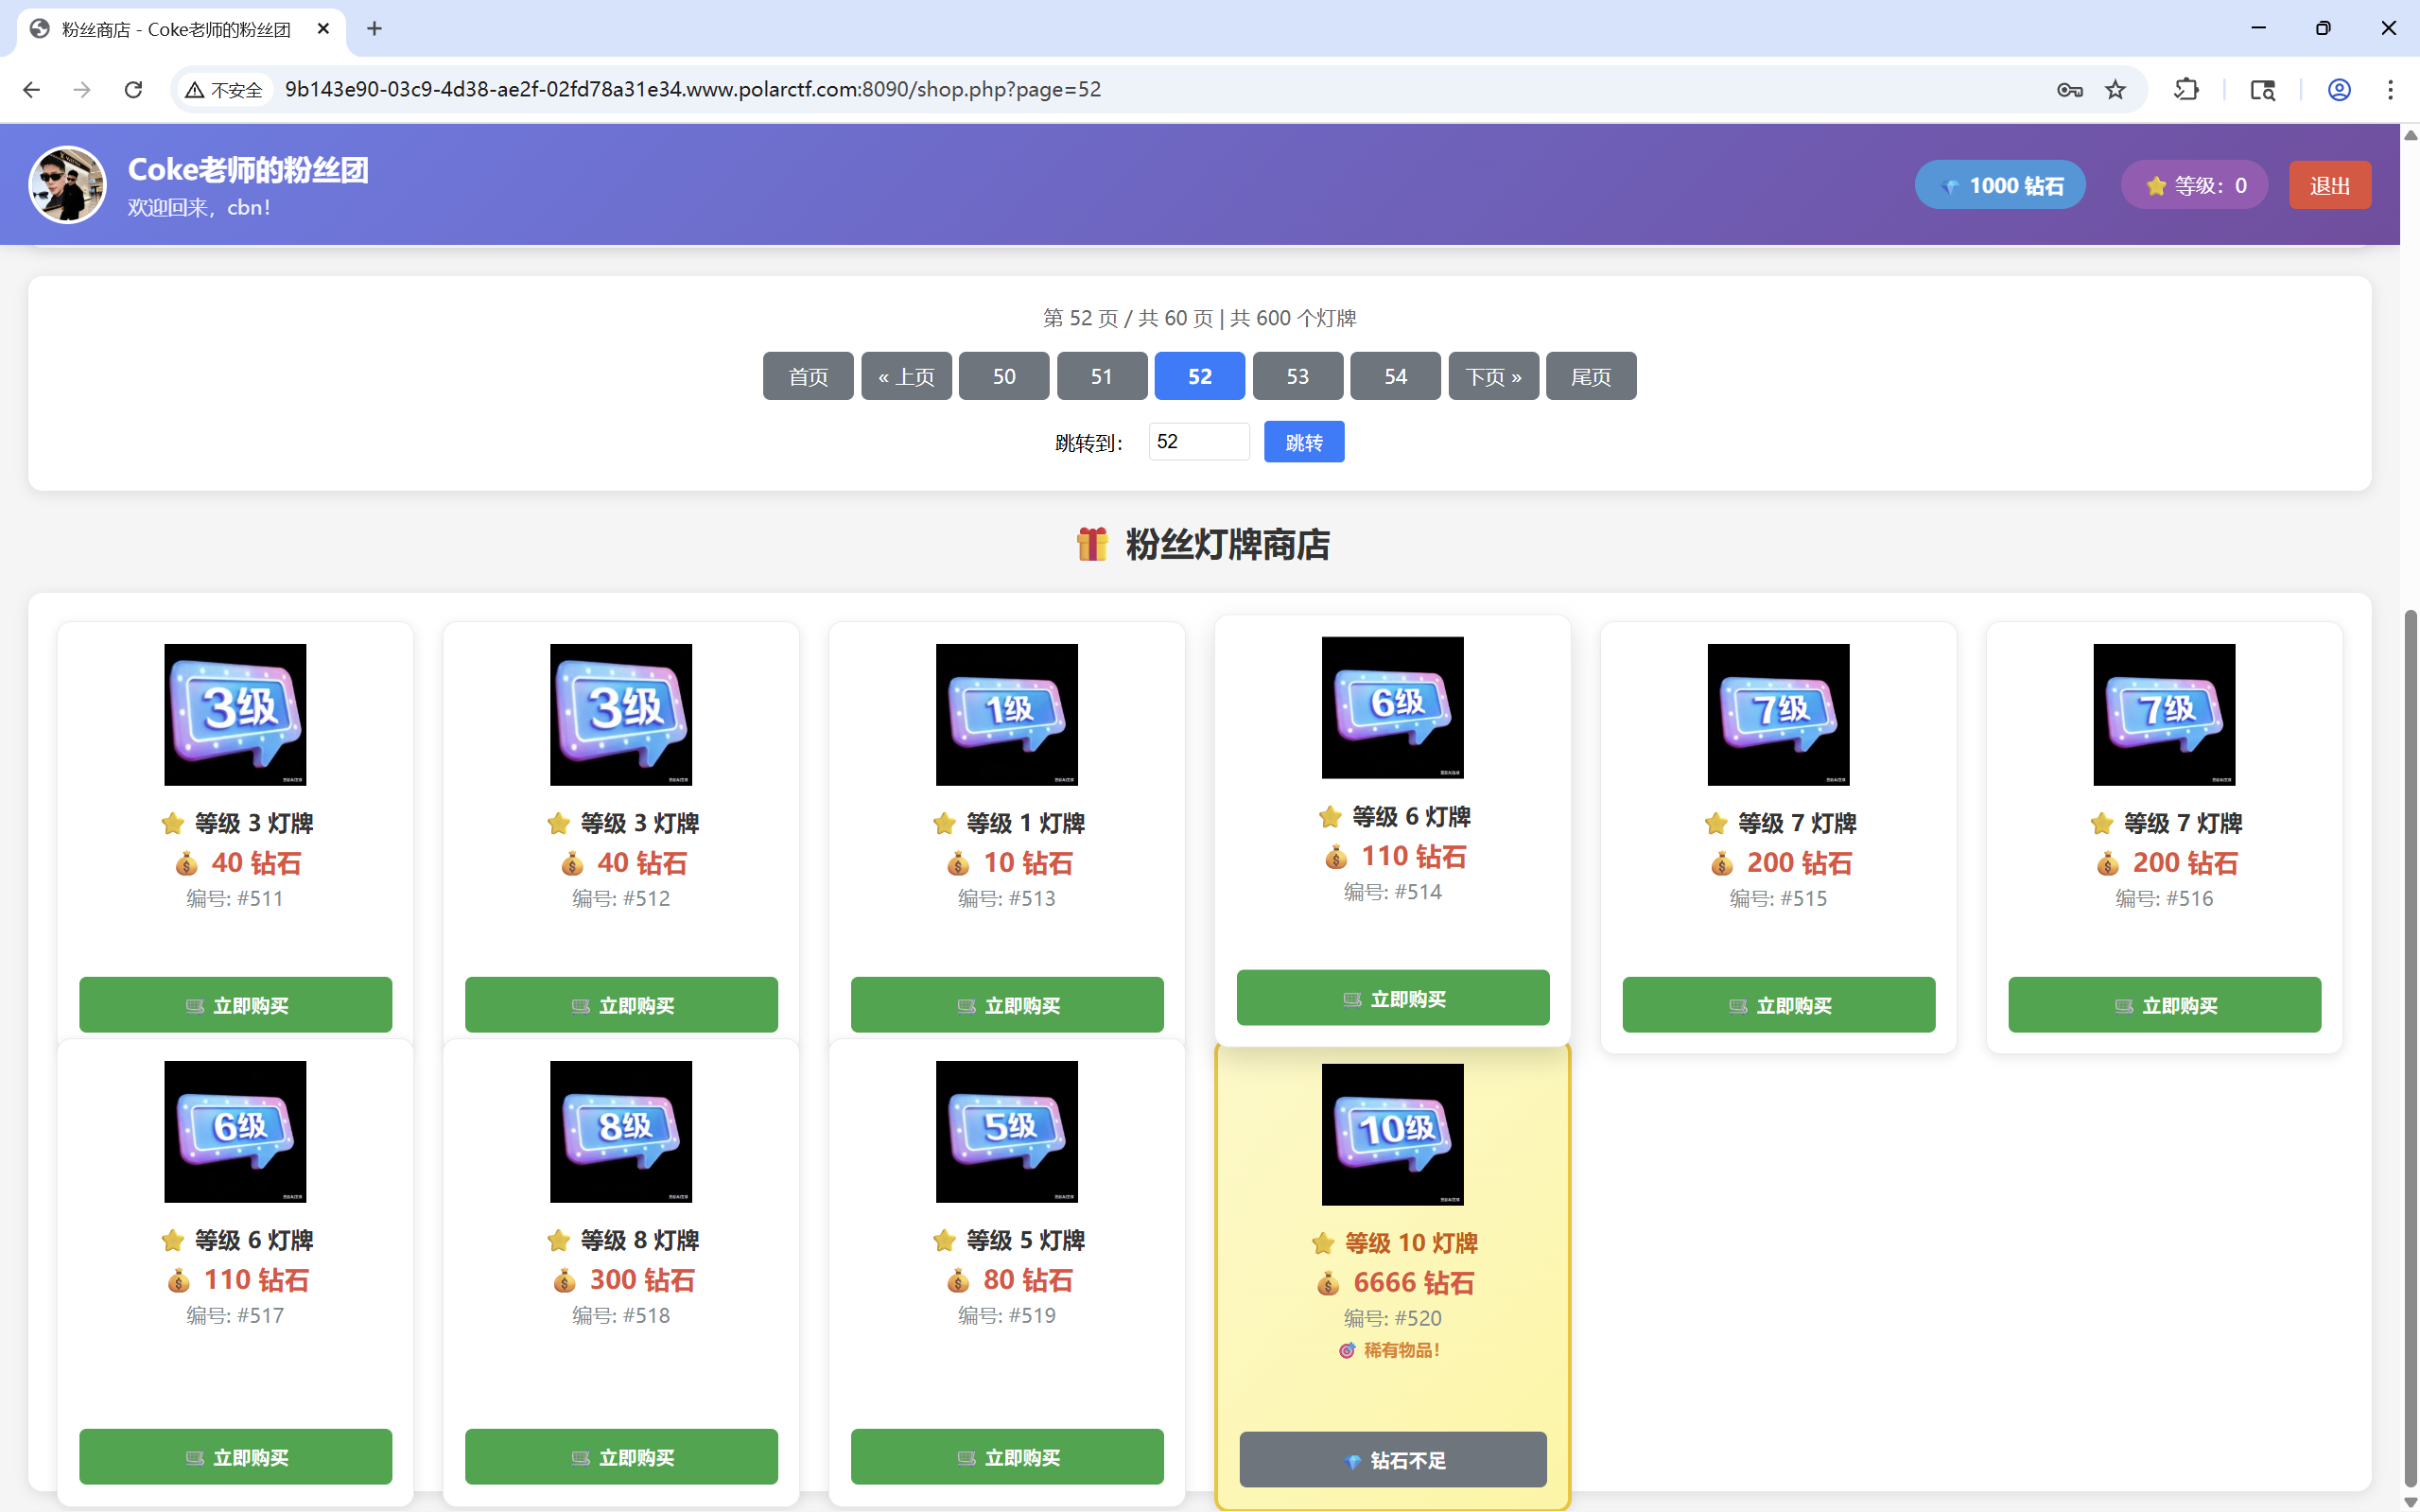Open the browser extensions puzzle icon

pyautogui.click(x=2186, y=90)
